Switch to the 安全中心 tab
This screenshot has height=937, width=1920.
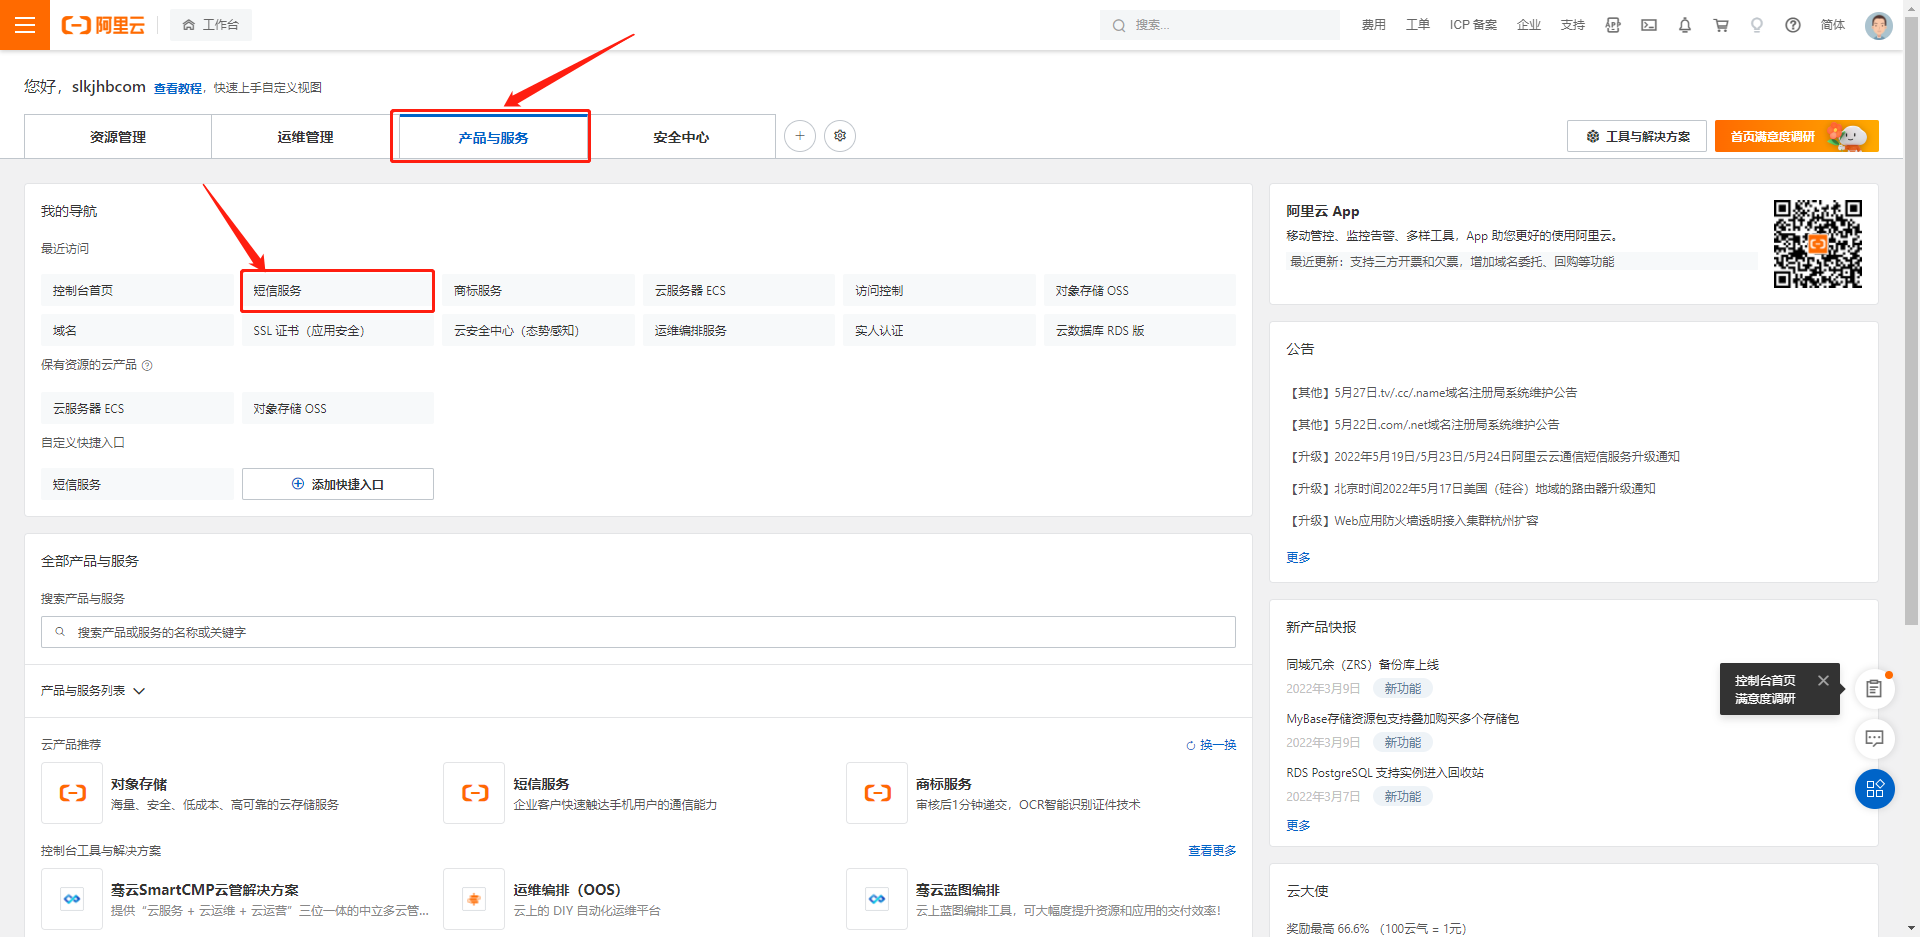point(681,137)
